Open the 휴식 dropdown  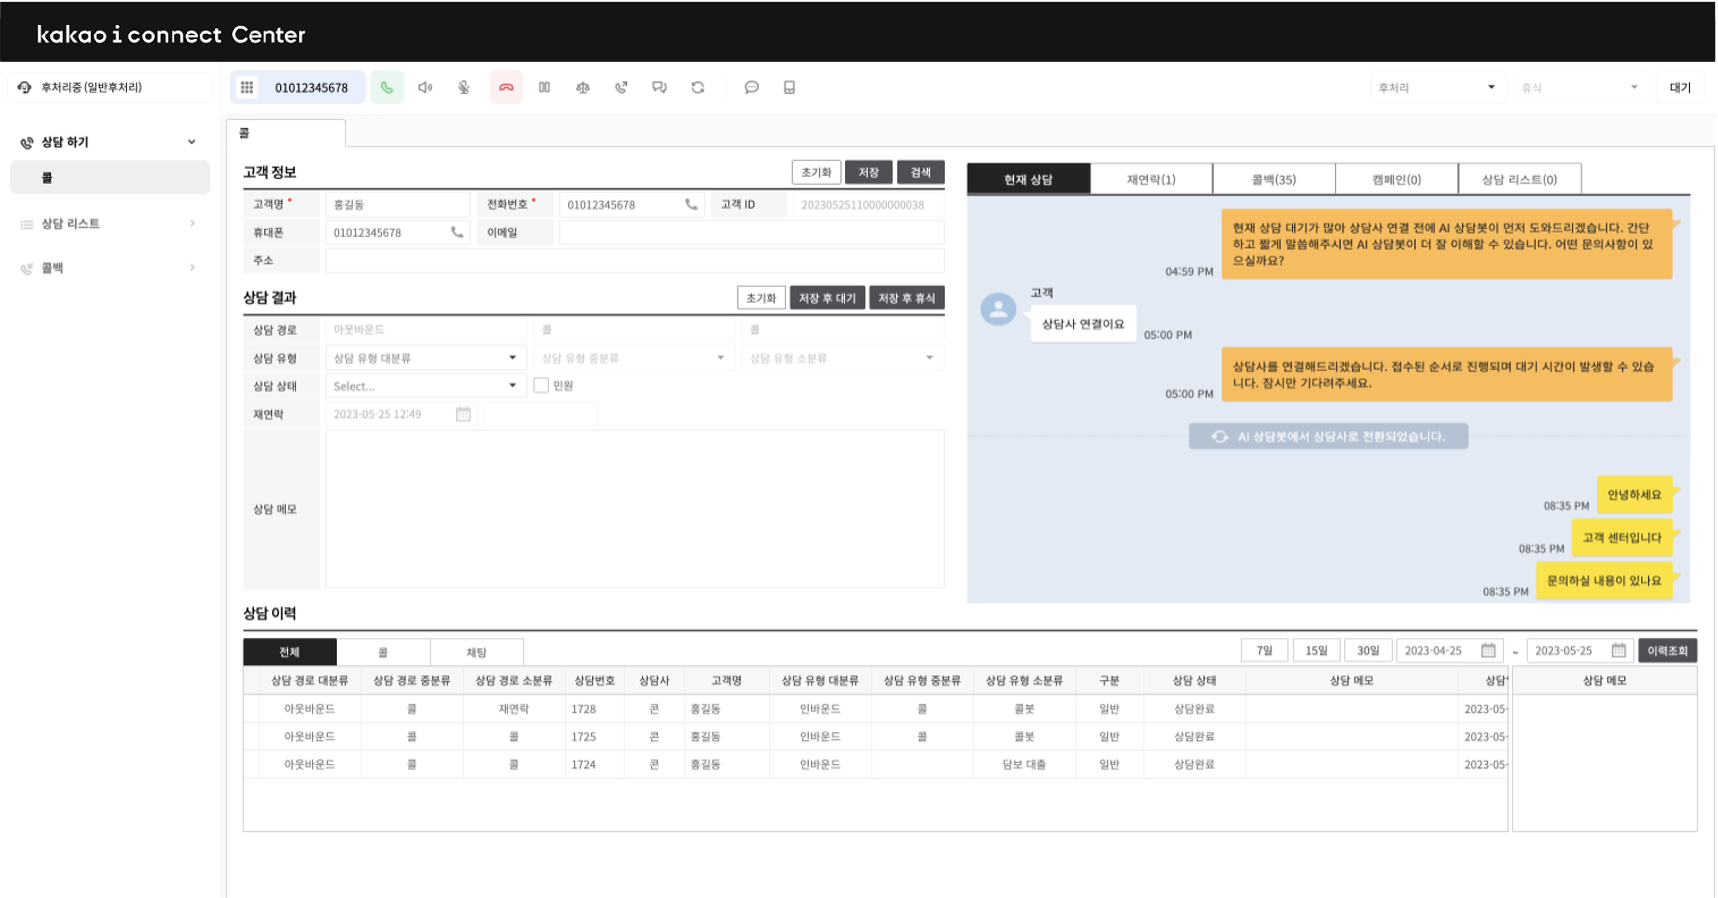coord(1579,87)
